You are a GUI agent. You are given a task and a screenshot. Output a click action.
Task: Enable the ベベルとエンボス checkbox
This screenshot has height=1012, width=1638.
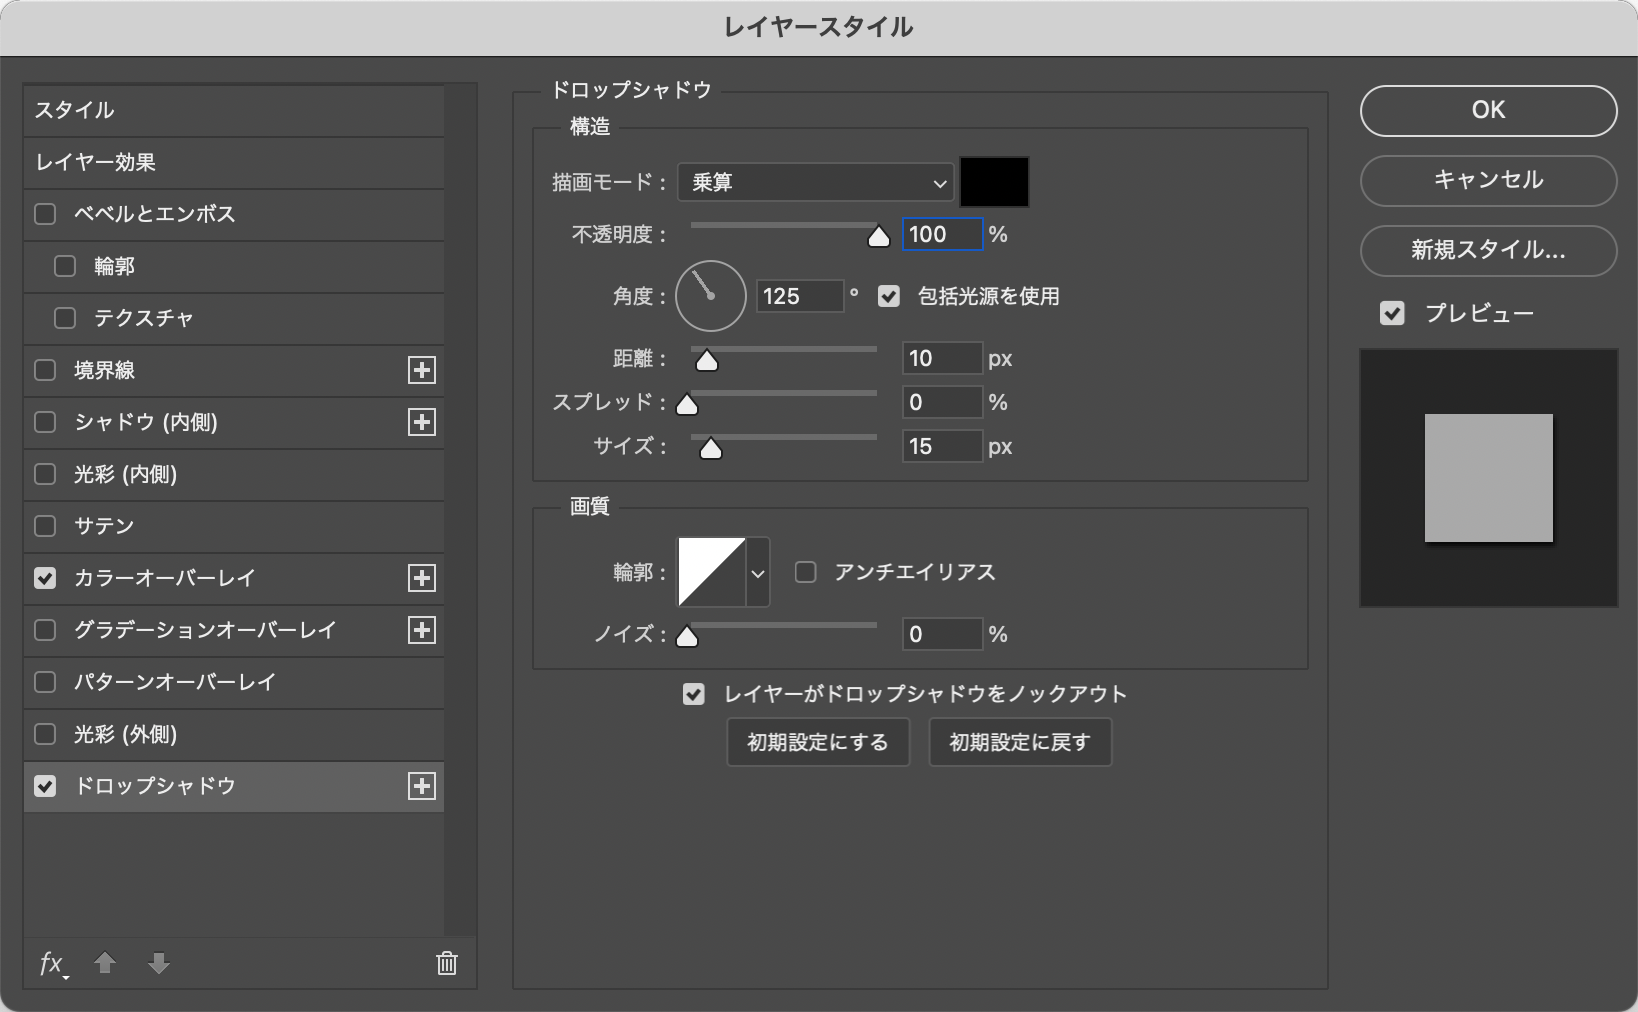point(46,214)
